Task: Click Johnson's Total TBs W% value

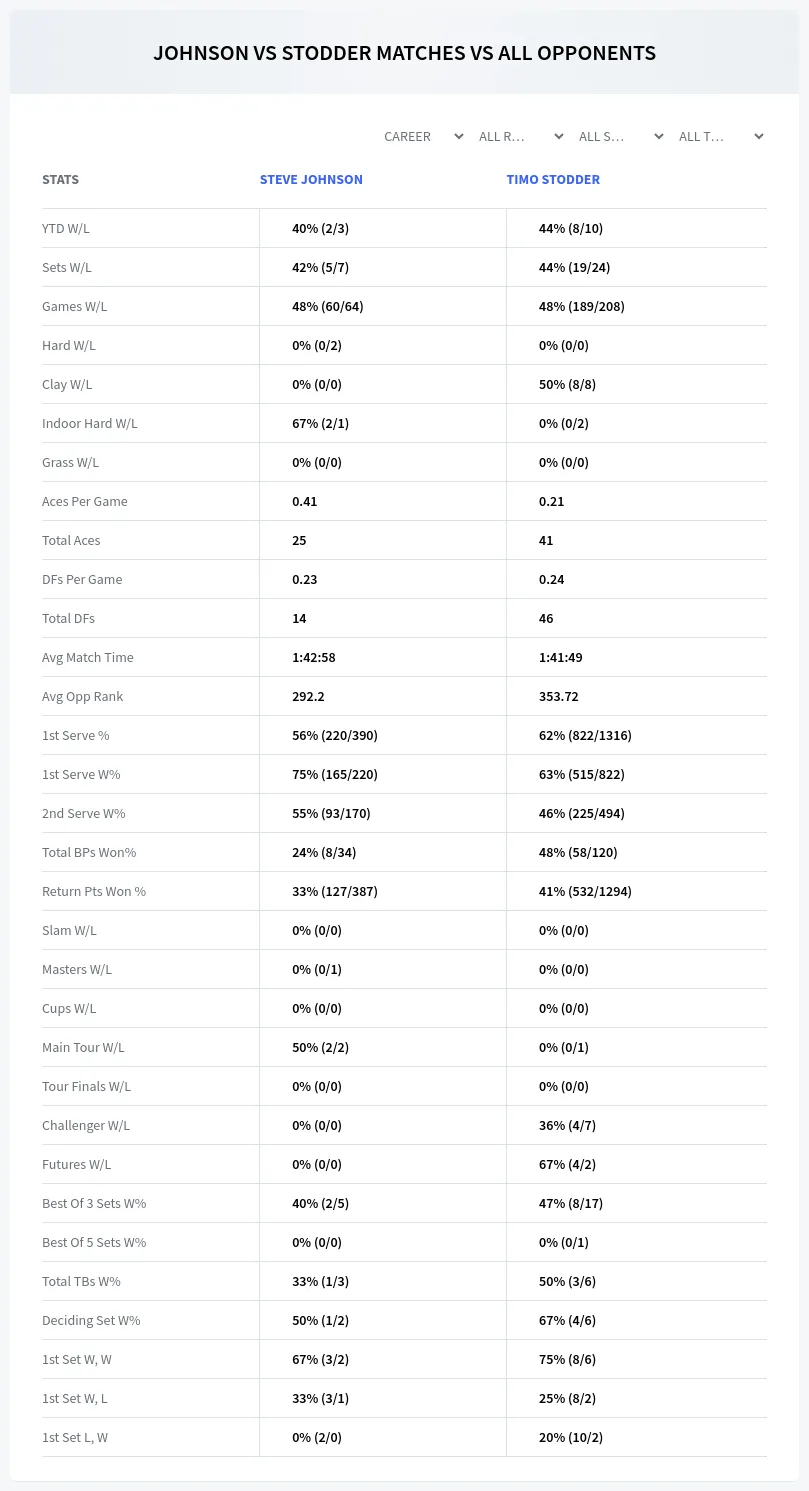Action: (x=320, y=1281)
